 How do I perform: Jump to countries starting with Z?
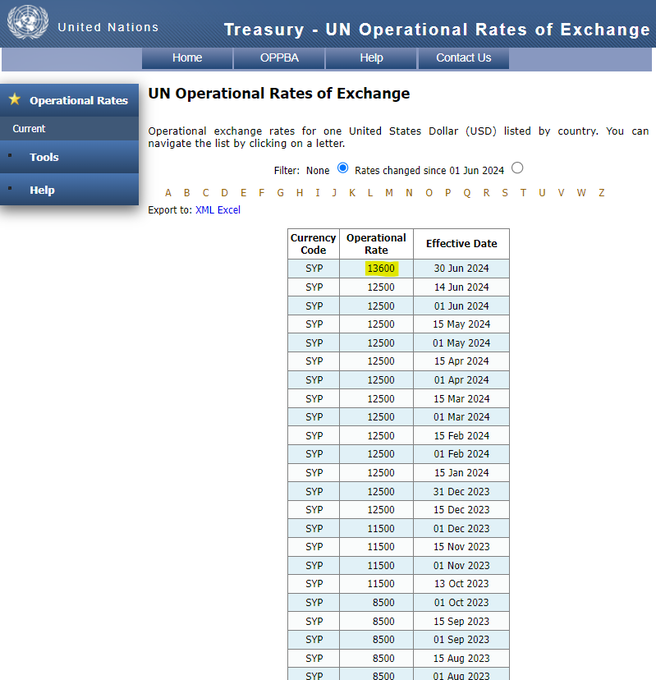[601, 193]
